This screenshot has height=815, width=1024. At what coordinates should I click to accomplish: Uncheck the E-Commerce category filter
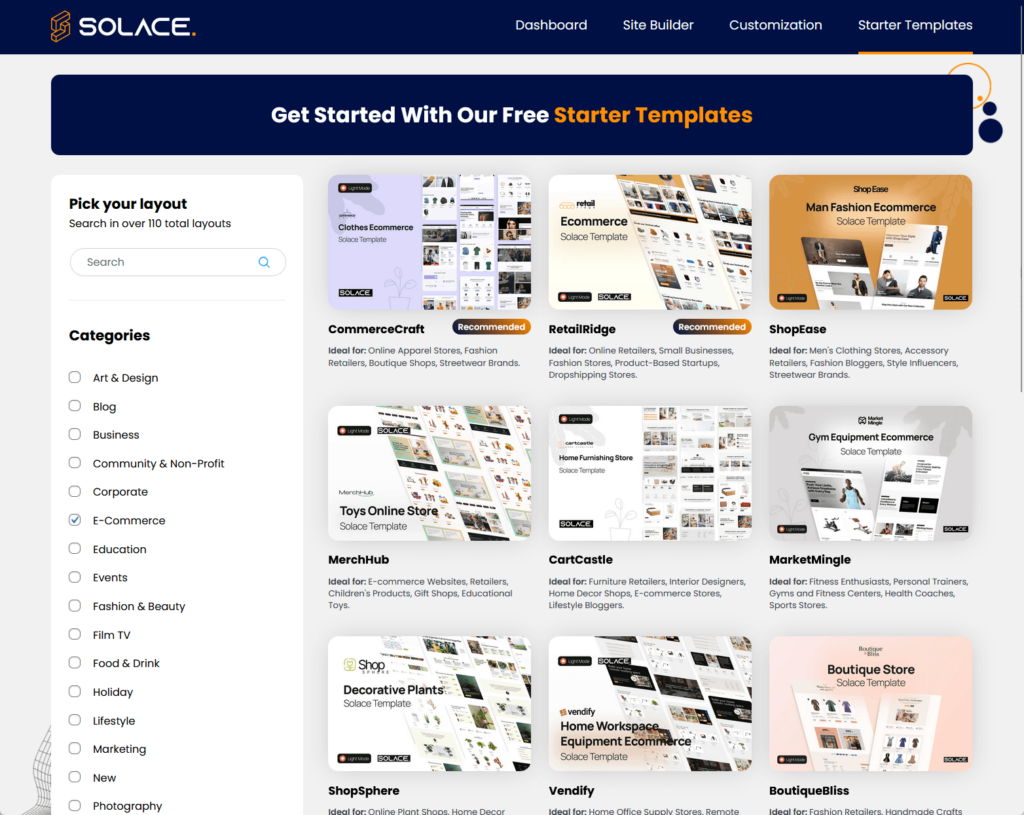[74, 520]
